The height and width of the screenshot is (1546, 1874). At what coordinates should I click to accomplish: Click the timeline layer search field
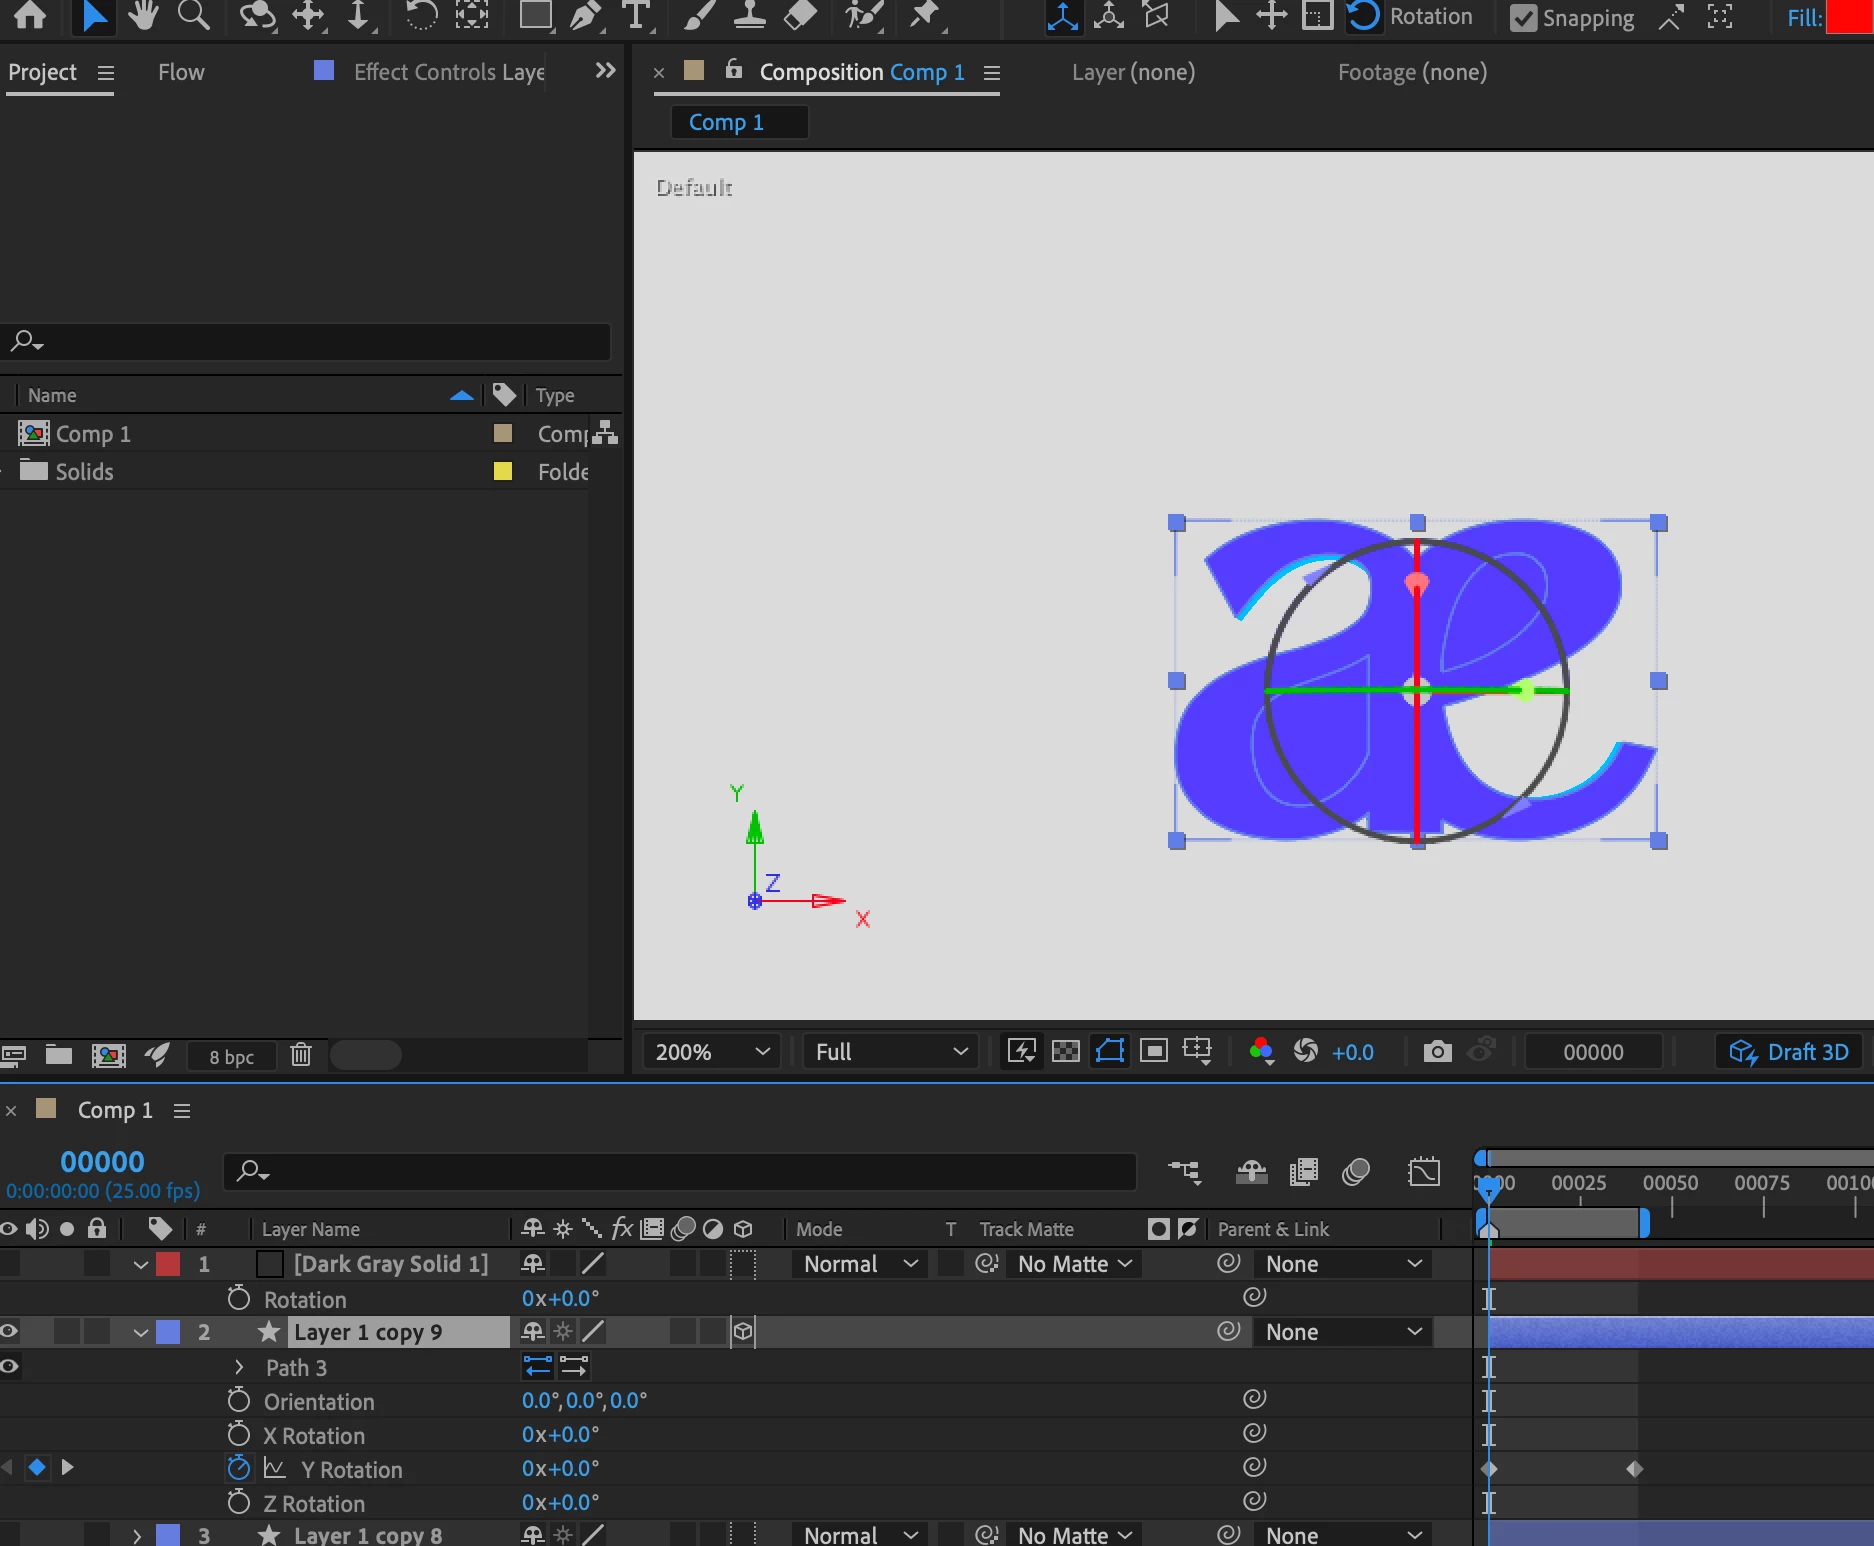click(x=680, y=1171)
